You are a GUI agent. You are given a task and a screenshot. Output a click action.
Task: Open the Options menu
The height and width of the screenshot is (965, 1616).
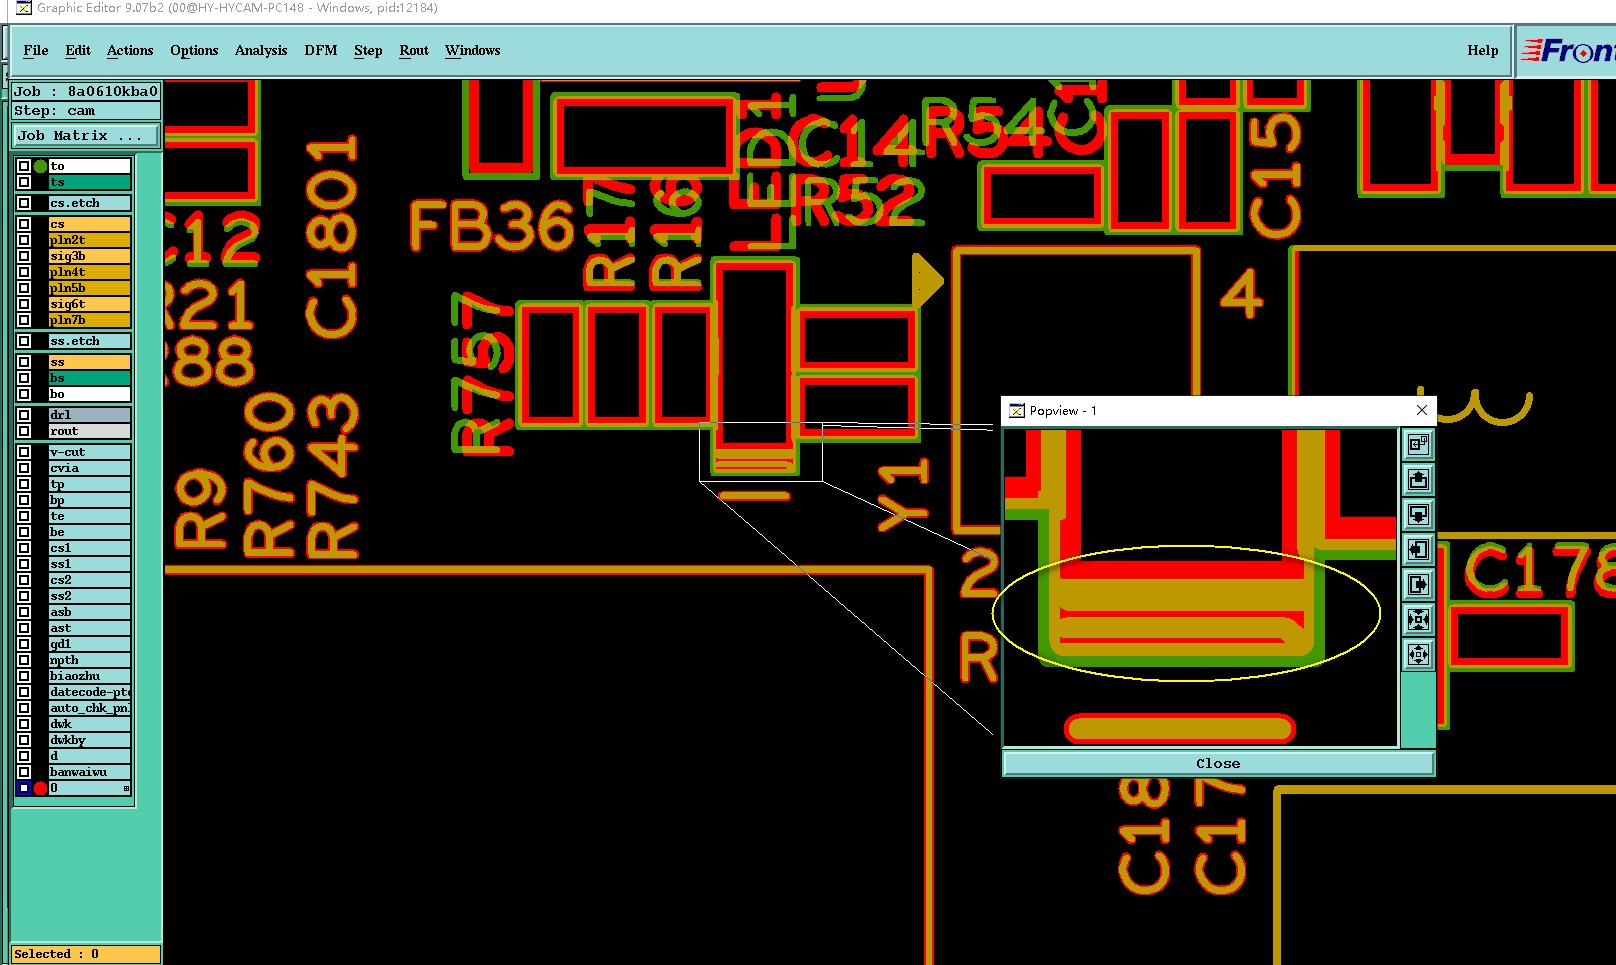click(x=194, y=51)
